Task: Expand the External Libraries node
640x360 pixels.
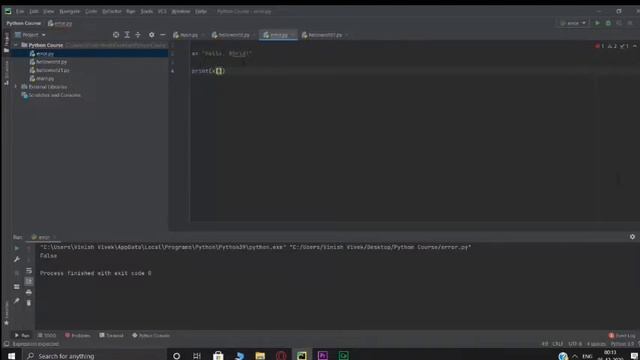Action: tap(16, 87)
